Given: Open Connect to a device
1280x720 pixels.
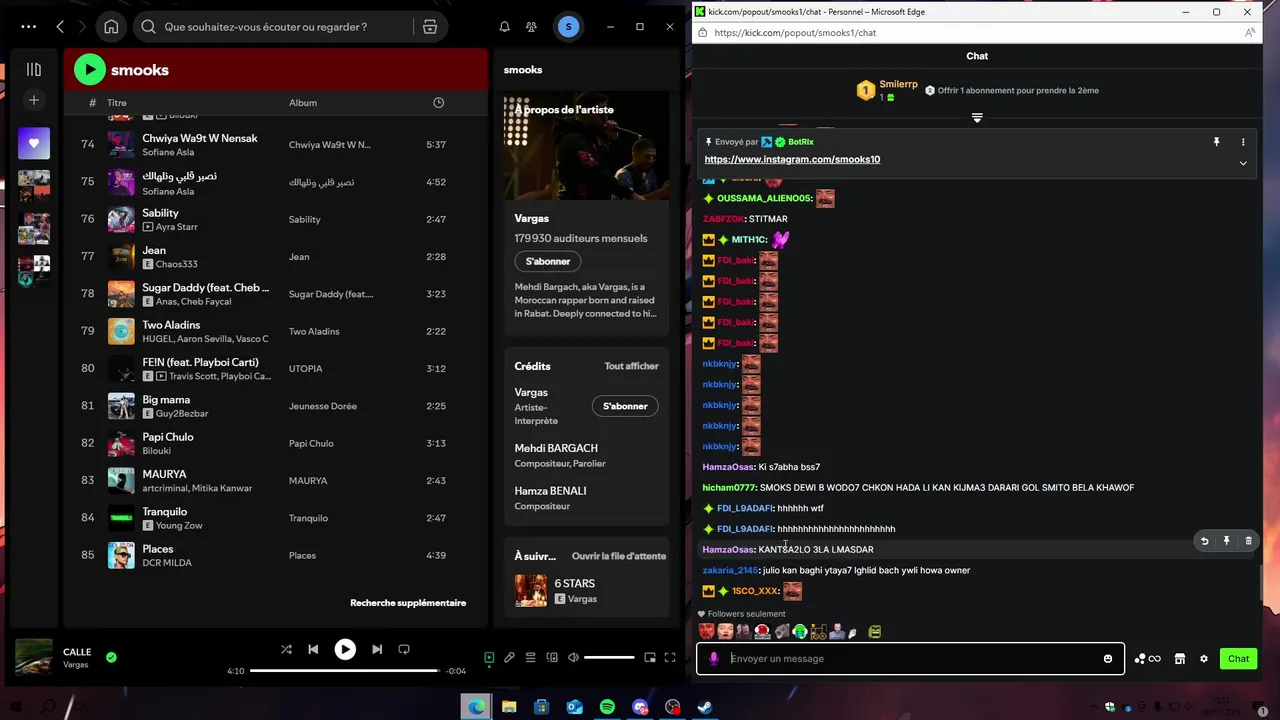Looking at the screenshot, I should pos(552,658).
